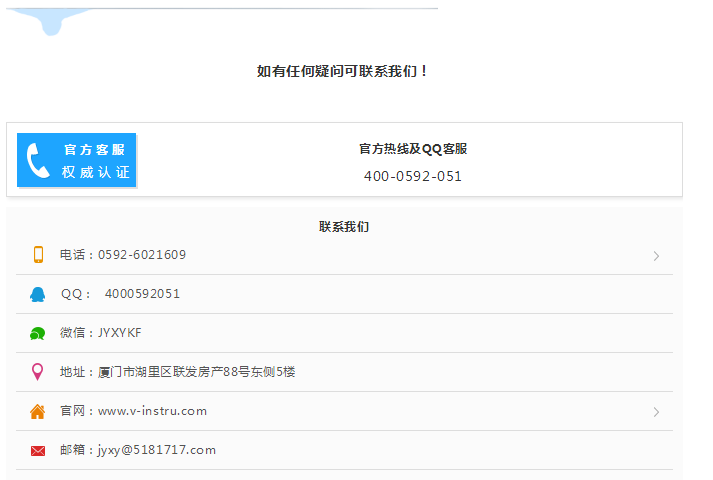Open the website link www.v-instru.com
Viewport: 713px width, 480px height.
tap(152, 411)
